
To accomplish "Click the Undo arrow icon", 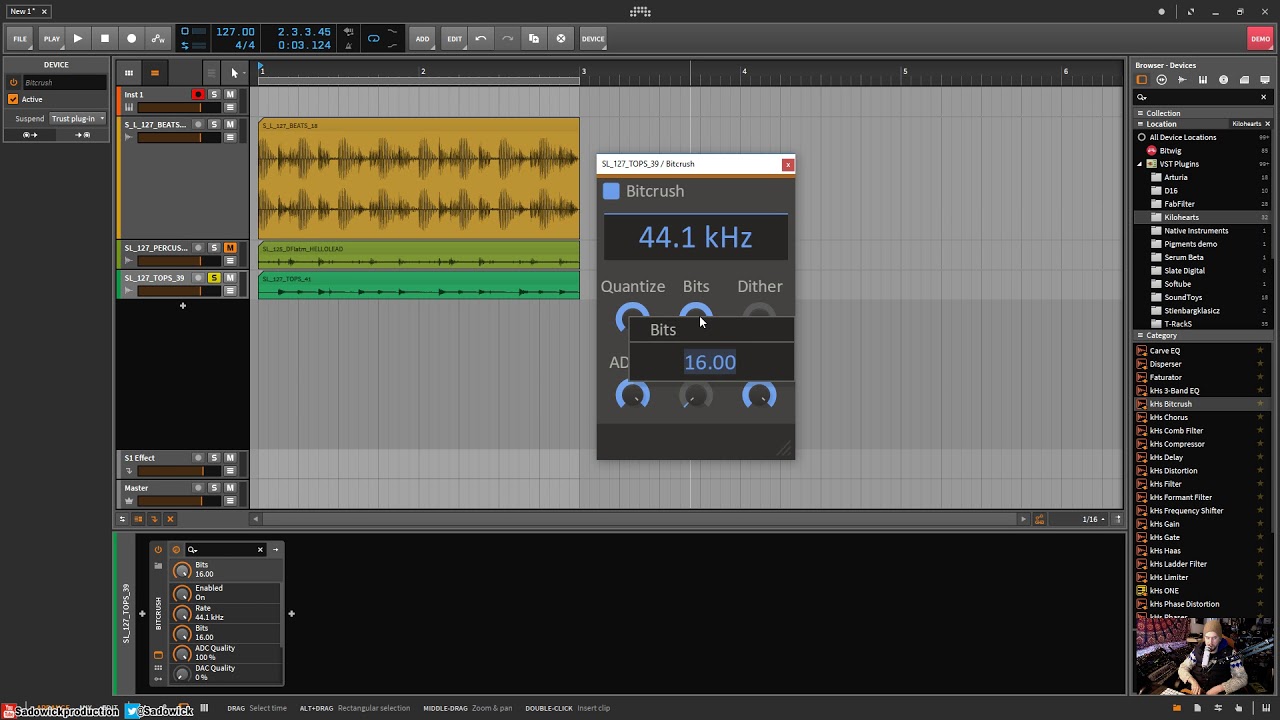I will [481, 39].
